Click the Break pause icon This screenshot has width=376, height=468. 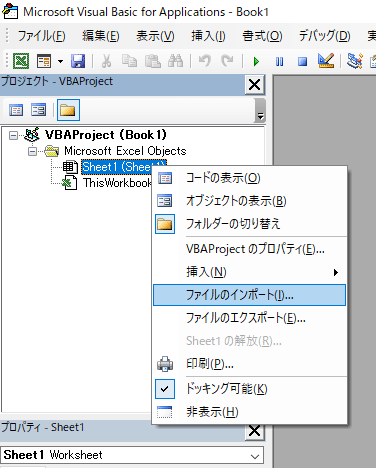280,62
